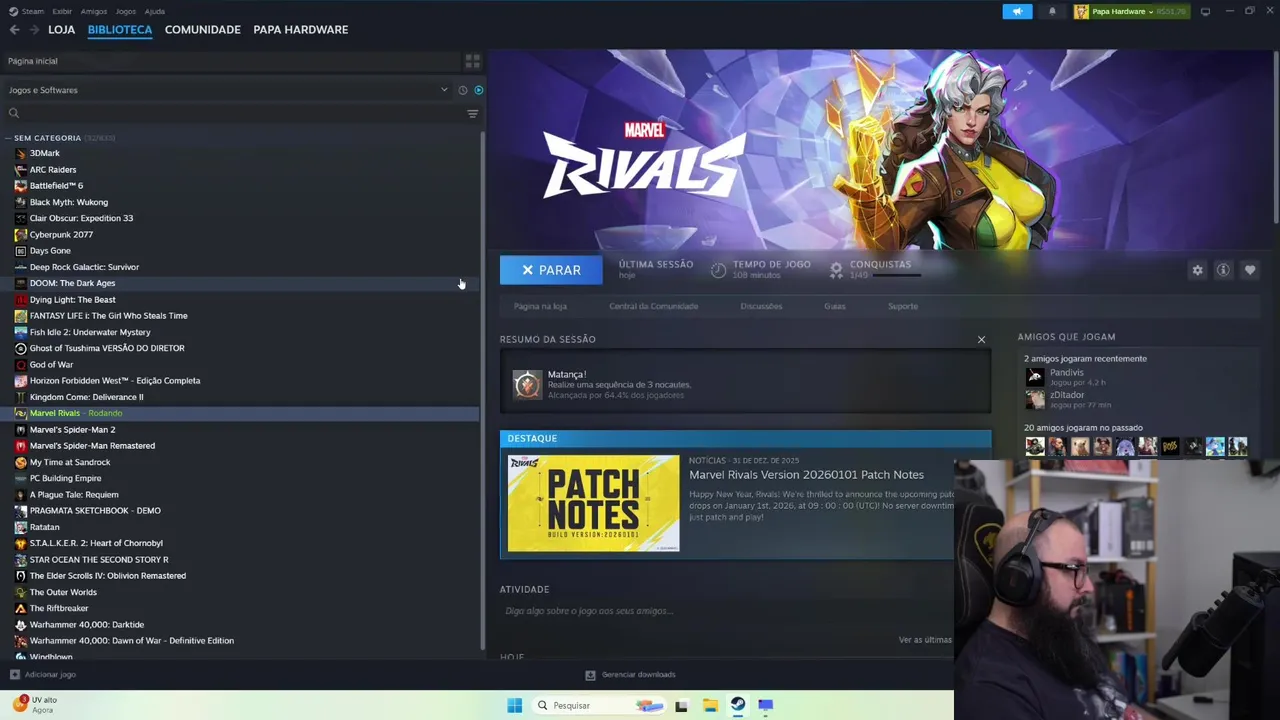Click Cyberpunk 2077 game icon

pos(21,235)
